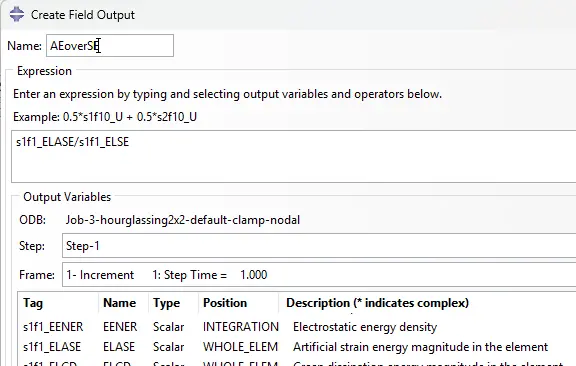This screenshot has height=366, width=576.
Task: Open the Frame dropdown showing Increment 1
Action: point(319,274)
